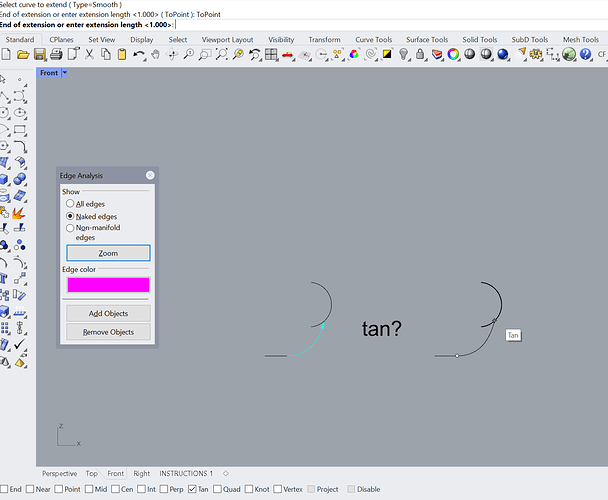
Task: Open the Curve Tools toolbar tab
Action: click(373, 40)
